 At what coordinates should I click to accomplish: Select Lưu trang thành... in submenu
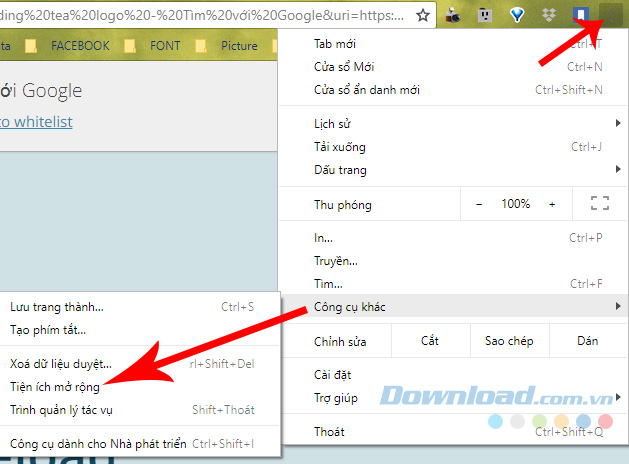coord(139,307)
